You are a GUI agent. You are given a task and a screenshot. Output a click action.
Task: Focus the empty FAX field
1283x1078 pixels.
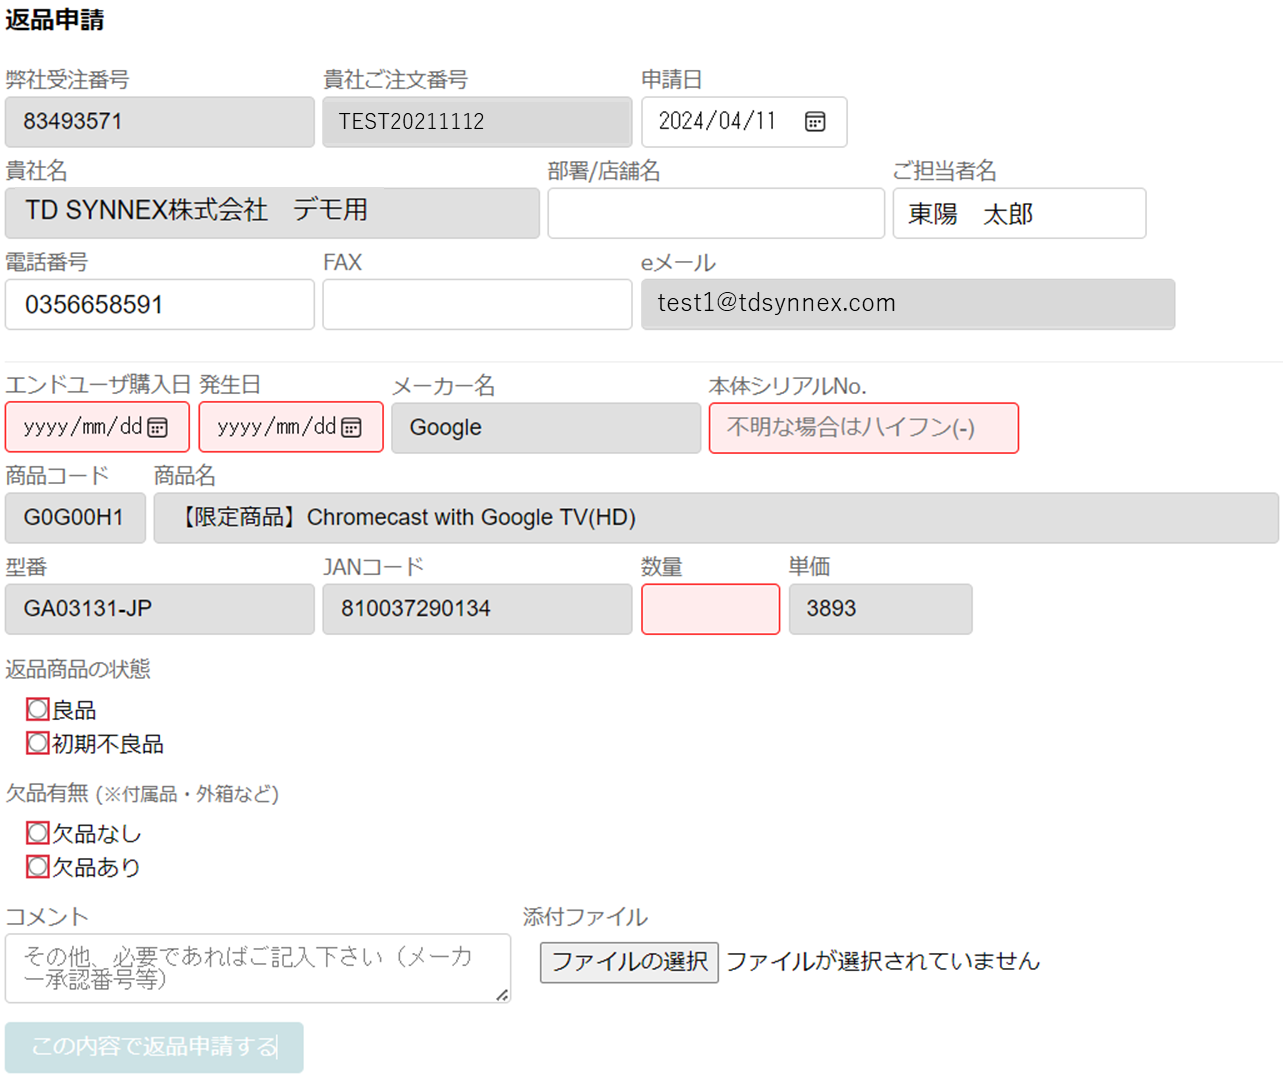(x=477, y=304)
